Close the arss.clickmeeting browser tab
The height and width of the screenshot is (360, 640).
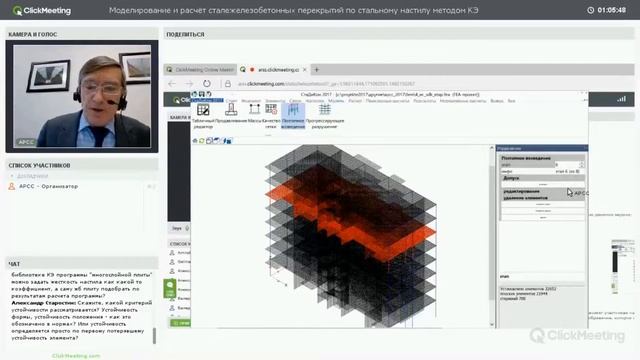304,70
